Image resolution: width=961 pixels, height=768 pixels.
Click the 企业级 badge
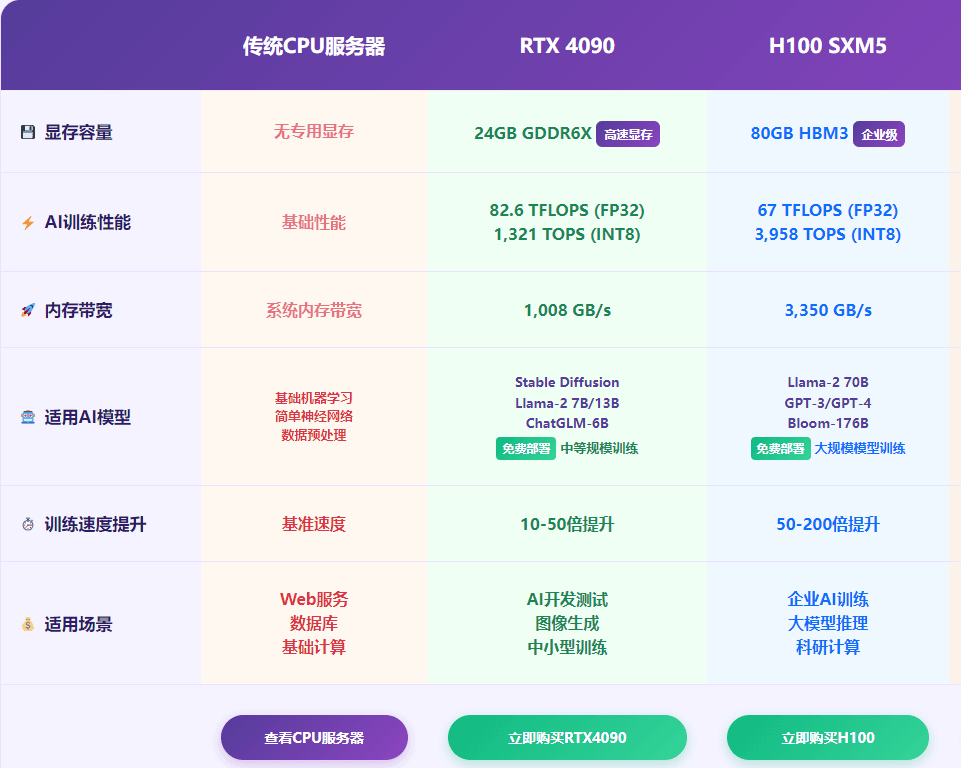(x=879, y=134)
